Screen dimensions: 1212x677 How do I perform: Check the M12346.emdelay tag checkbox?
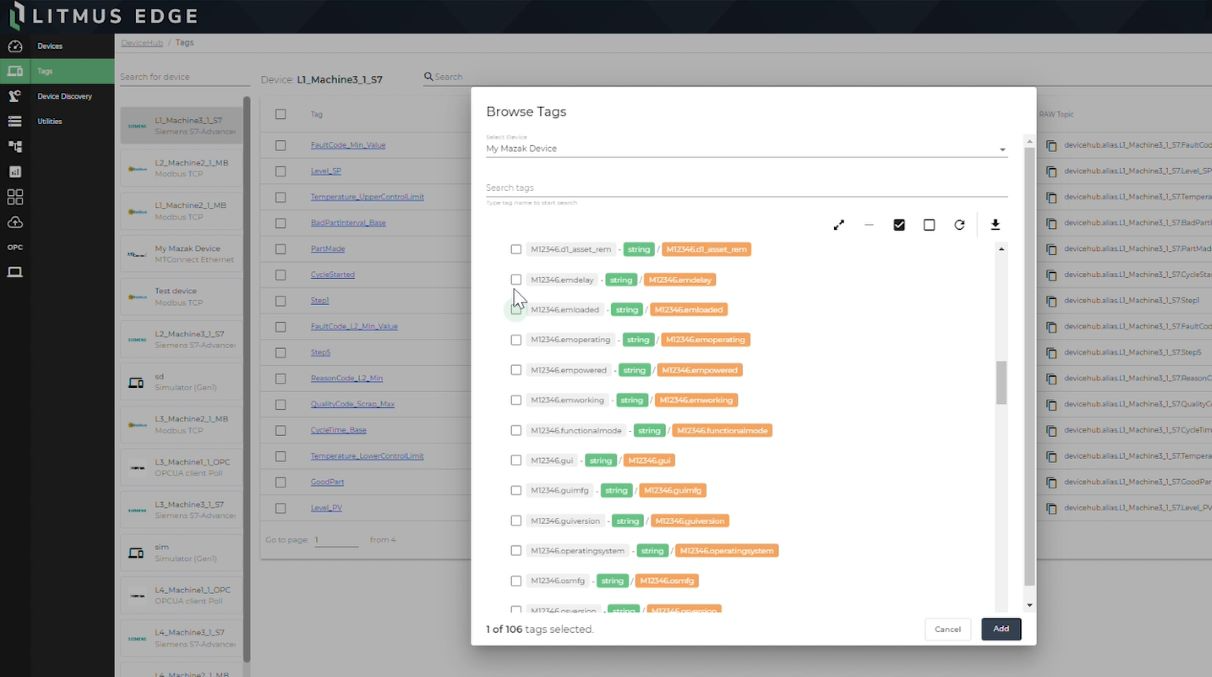[516, 280]
